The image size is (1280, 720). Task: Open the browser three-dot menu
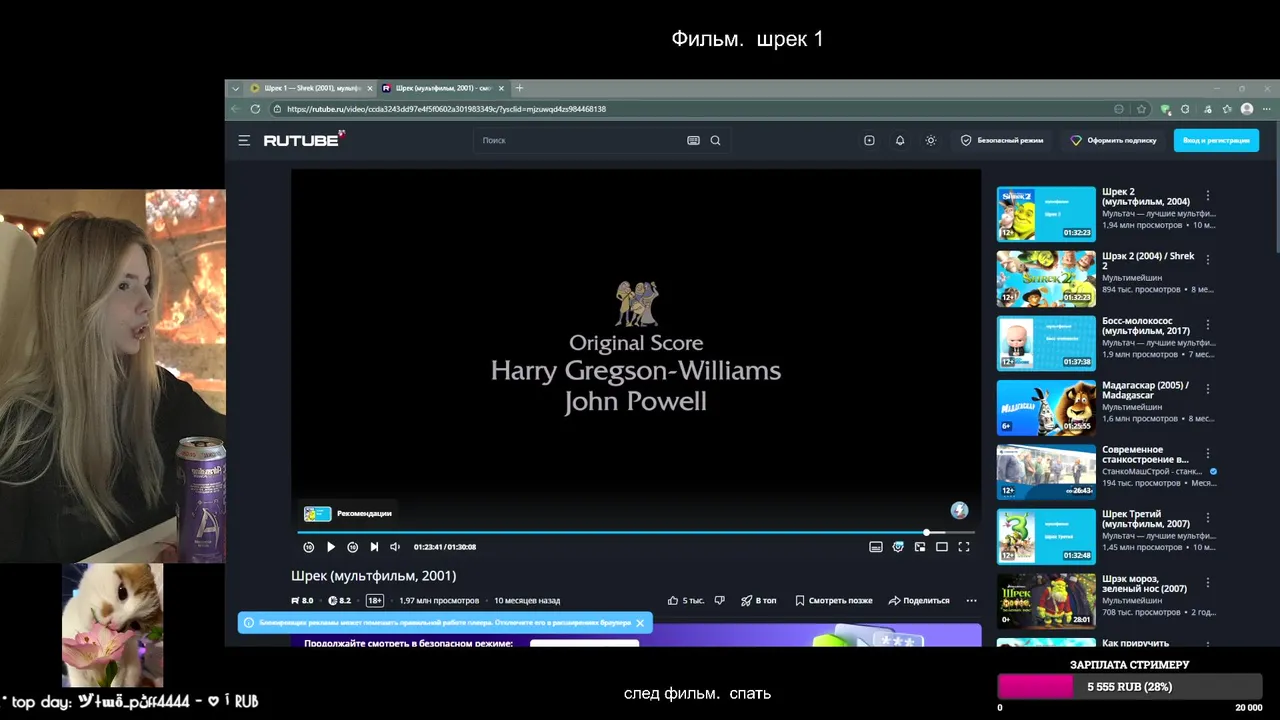click(x=1267, y=109)
